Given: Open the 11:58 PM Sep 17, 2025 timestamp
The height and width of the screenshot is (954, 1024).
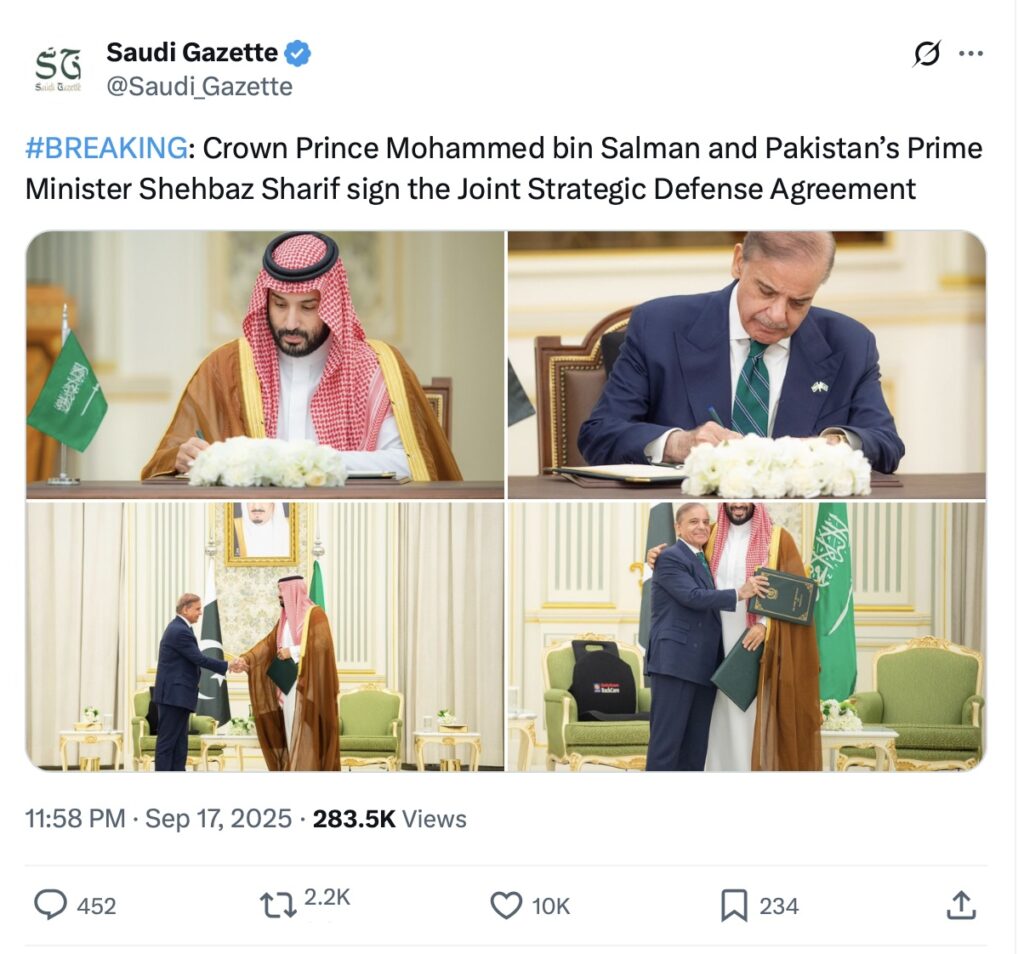Looking at the screenshot, I should point(158,818).
